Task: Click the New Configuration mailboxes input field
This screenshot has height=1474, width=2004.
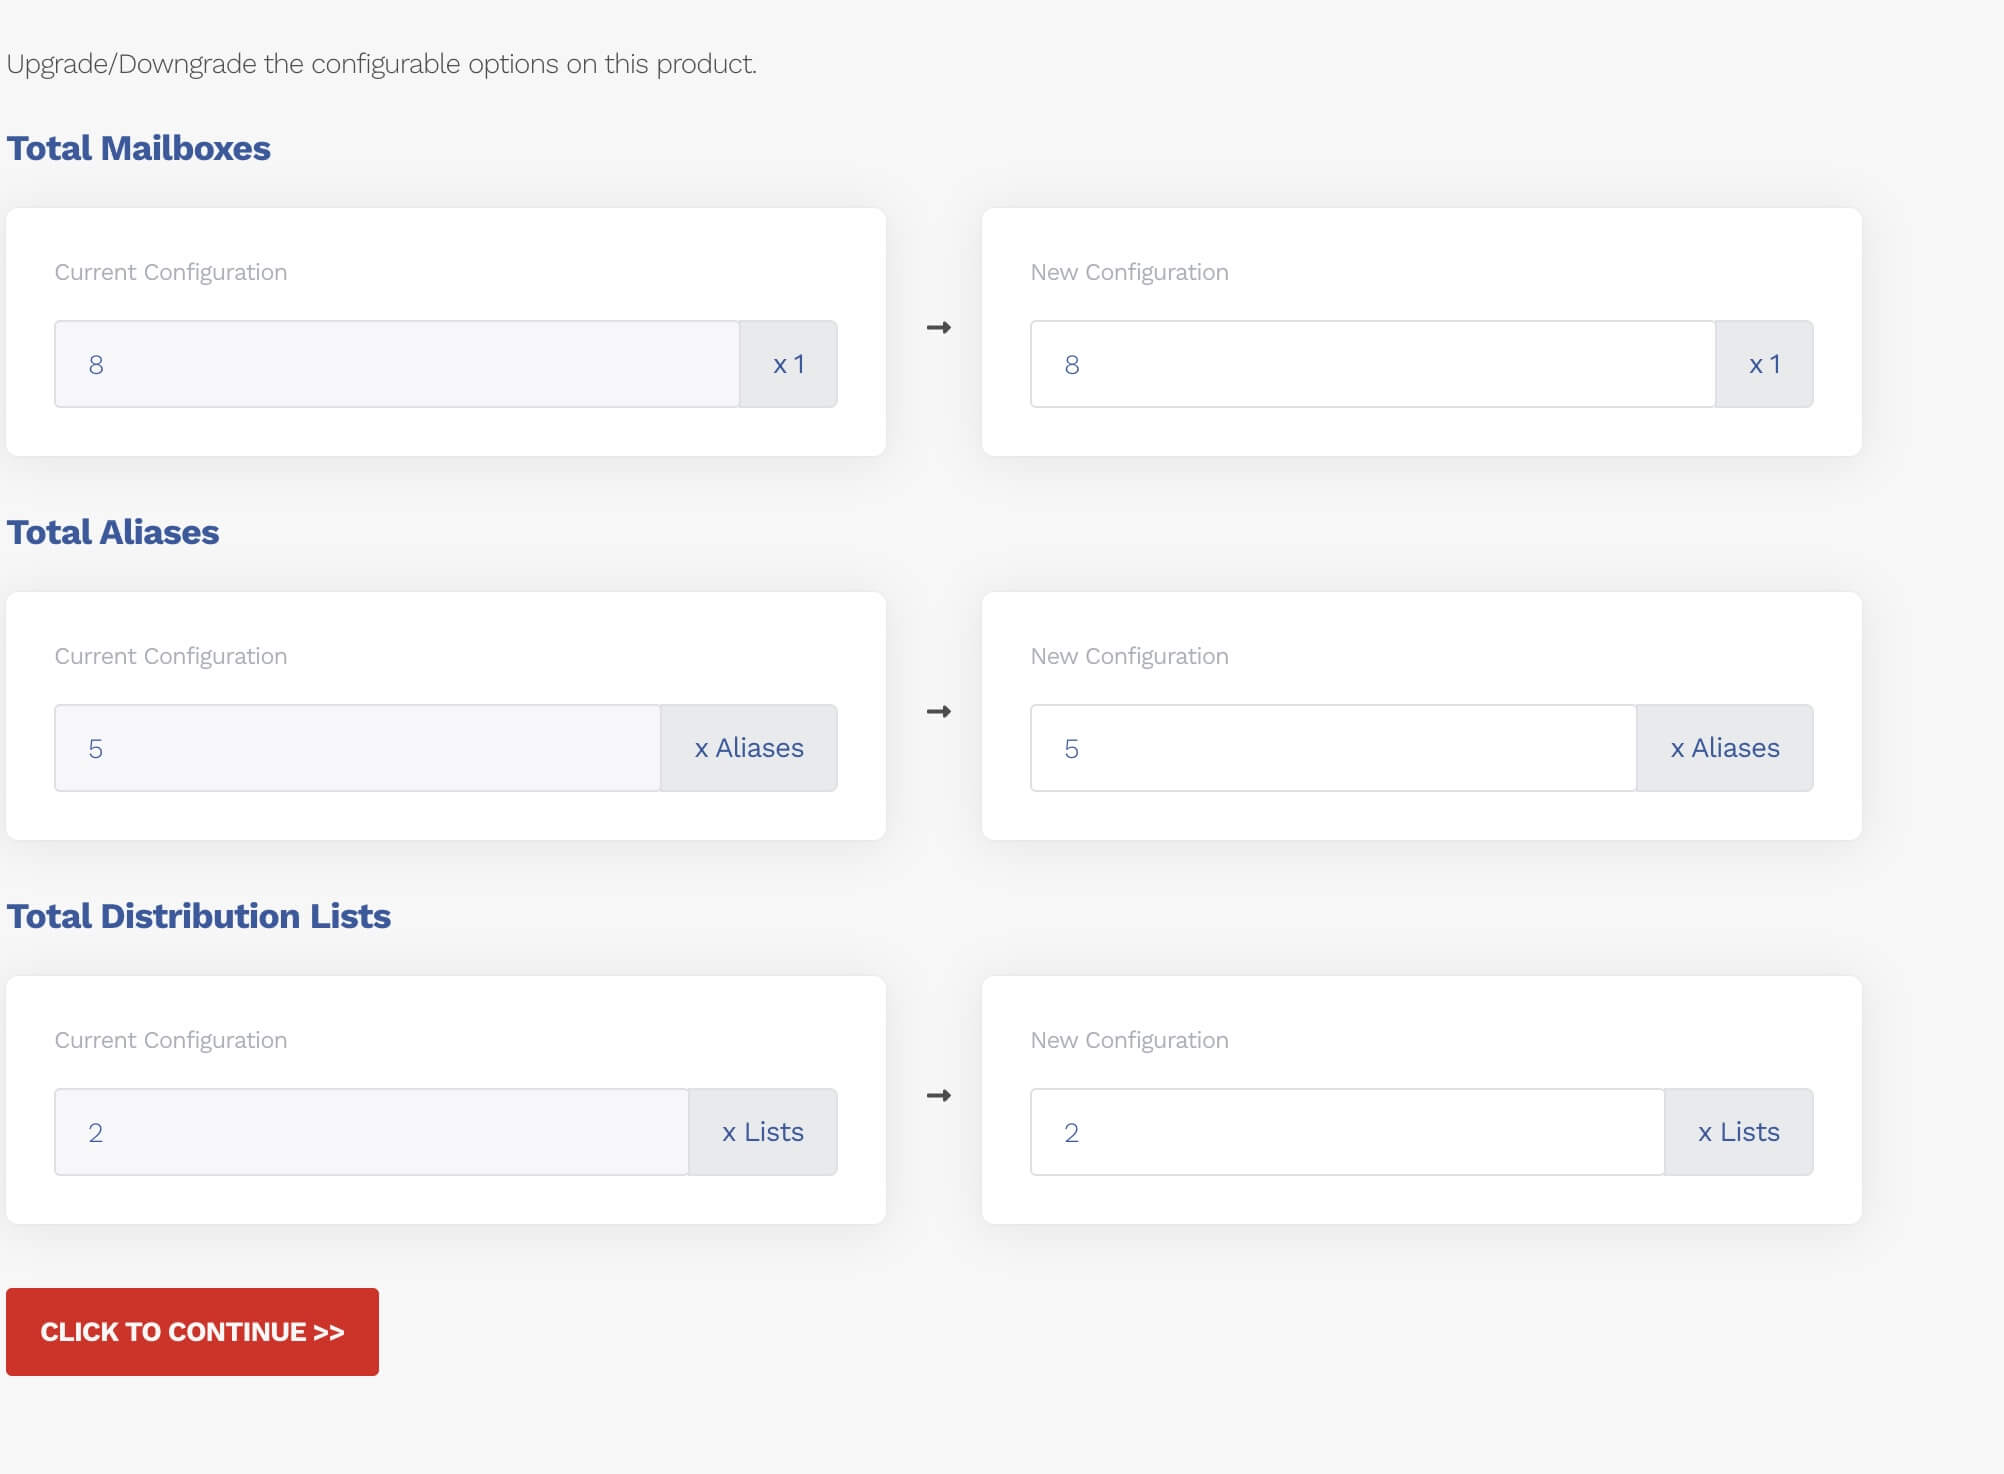Action: pos(1372,364)
